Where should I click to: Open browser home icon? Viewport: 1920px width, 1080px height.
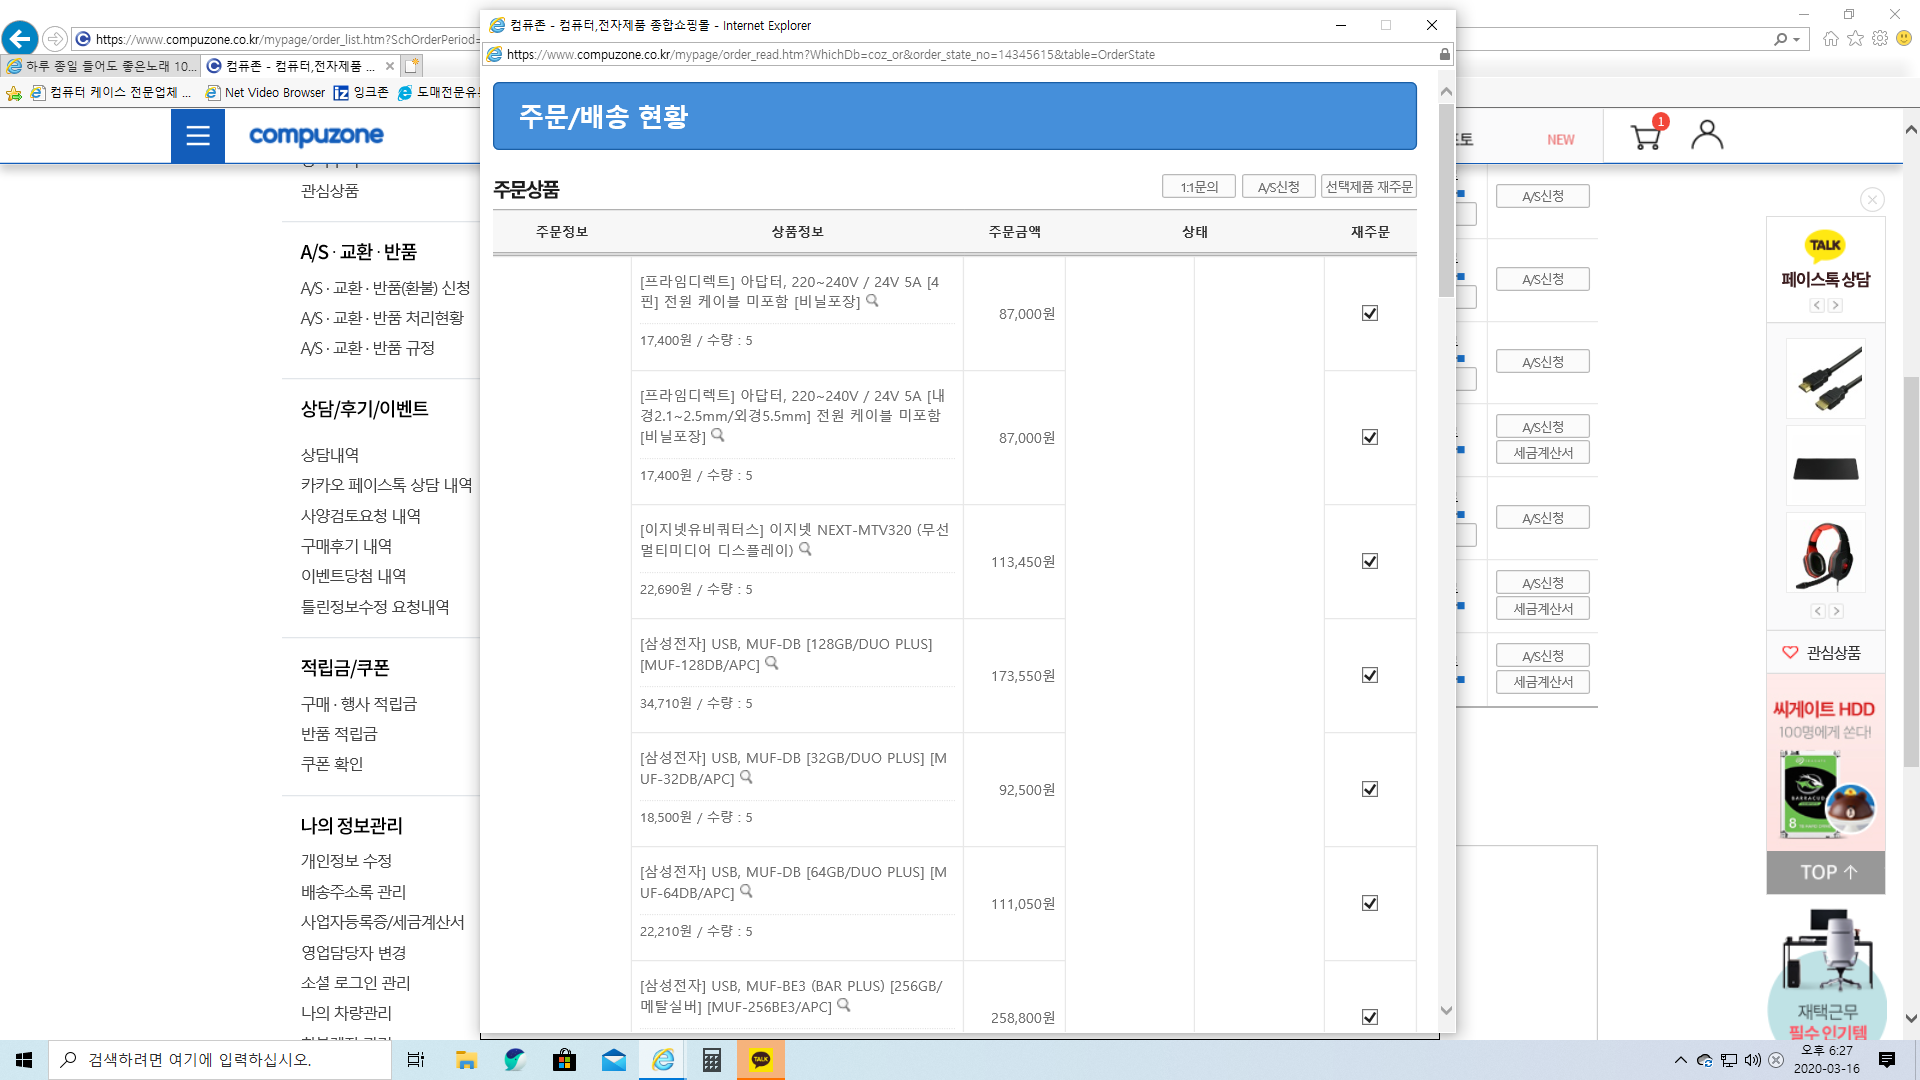[1830, 38]
